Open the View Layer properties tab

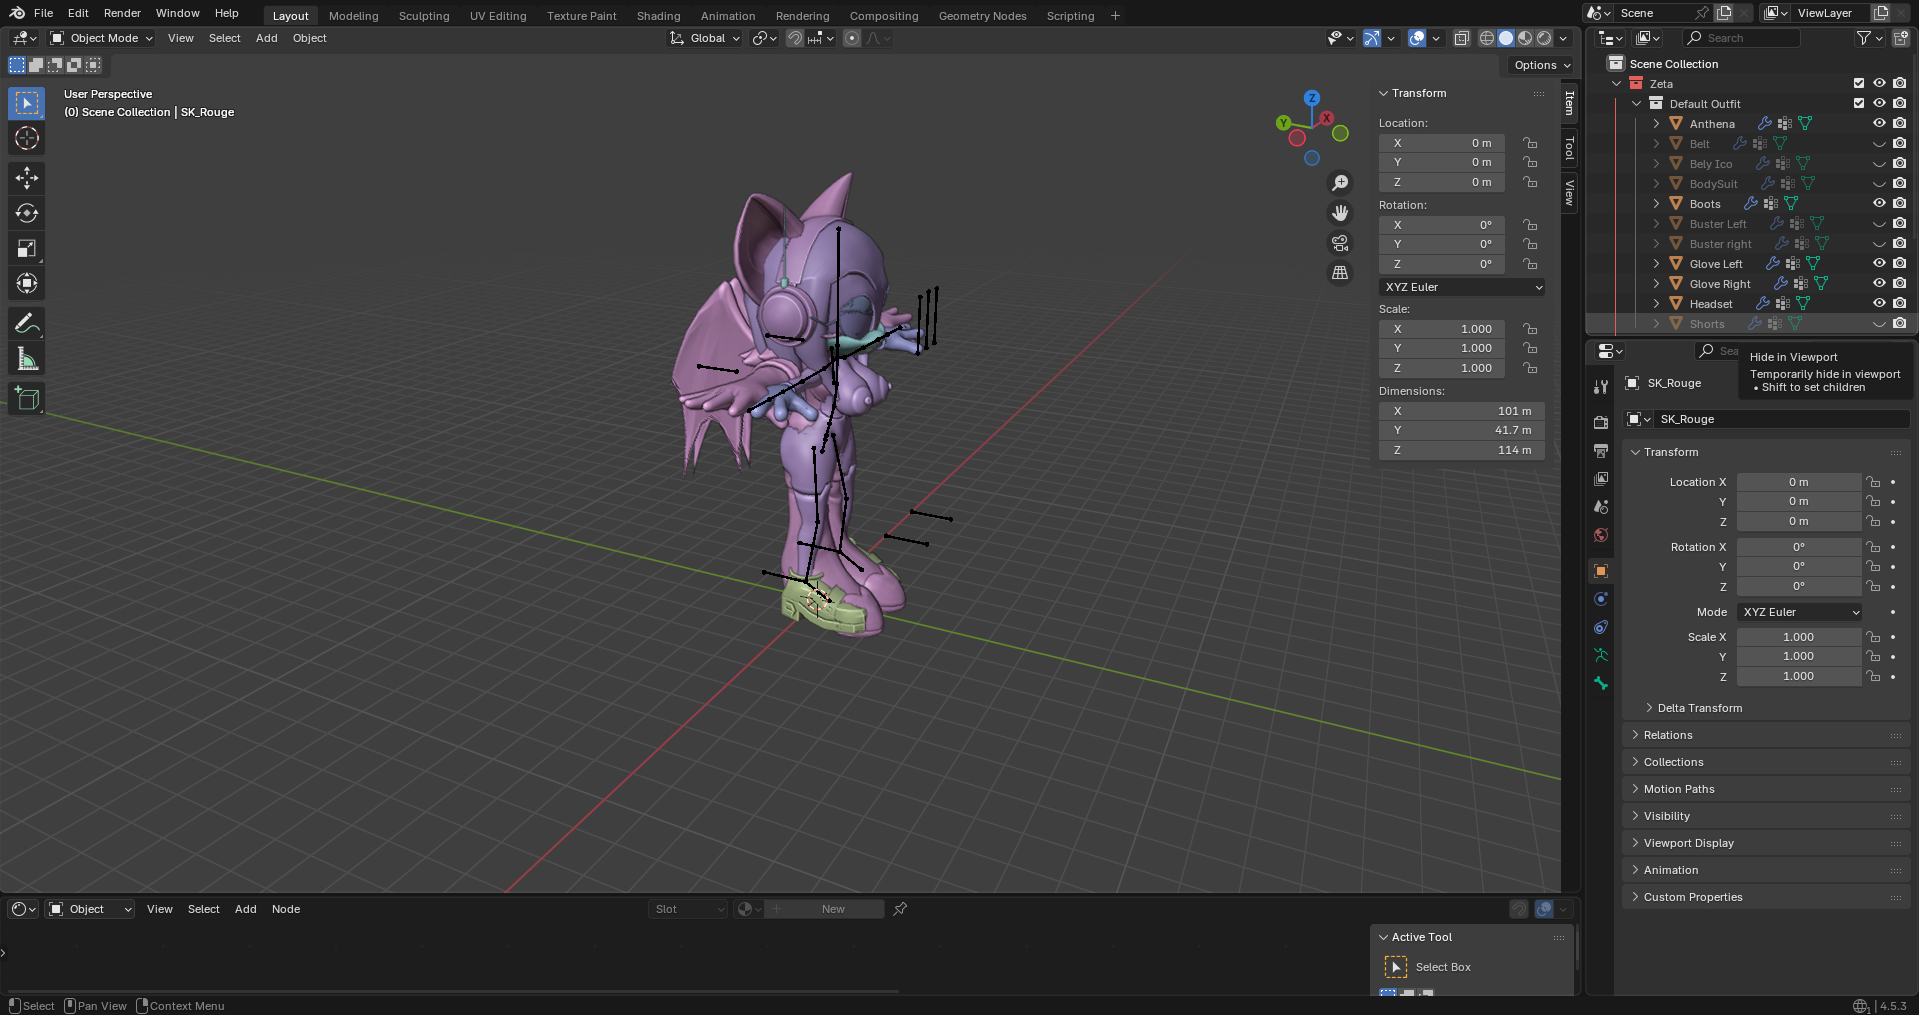click(x=1601, y=479)
